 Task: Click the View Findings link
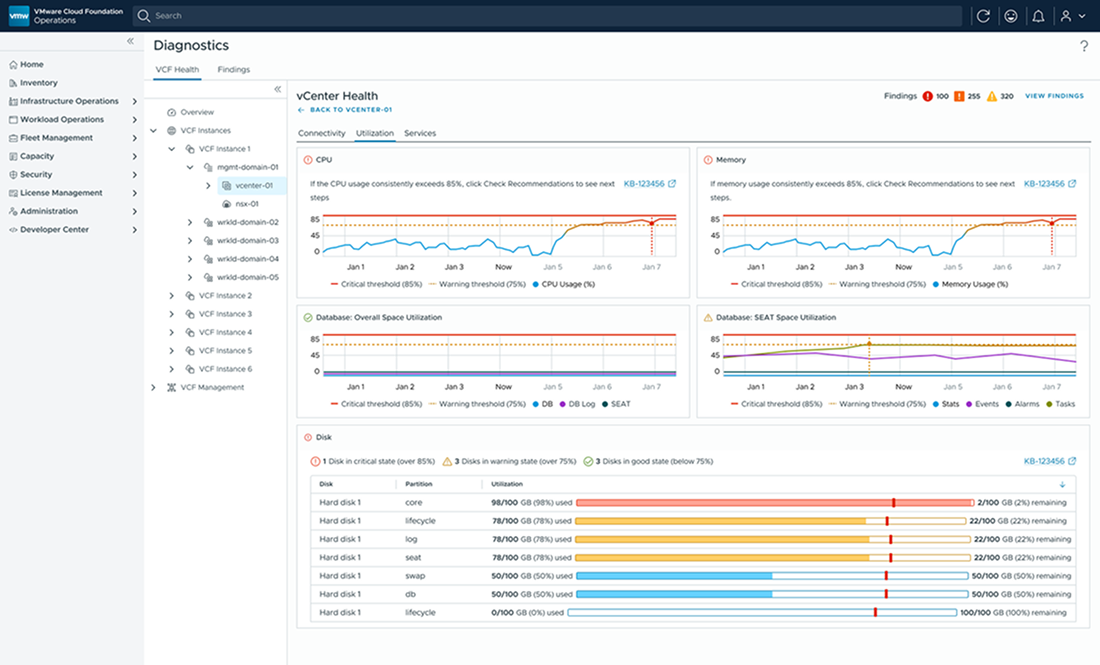[1054, 96]
